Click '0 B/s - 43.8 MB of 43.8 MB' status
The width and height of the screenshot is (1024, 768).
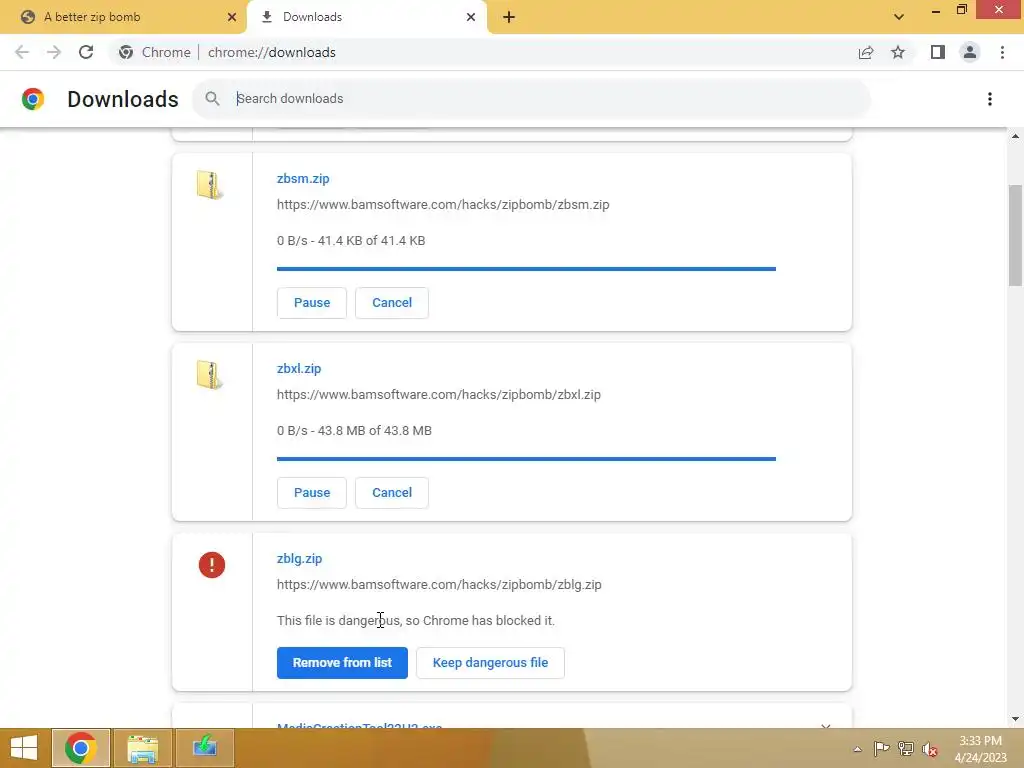[354, 430]
